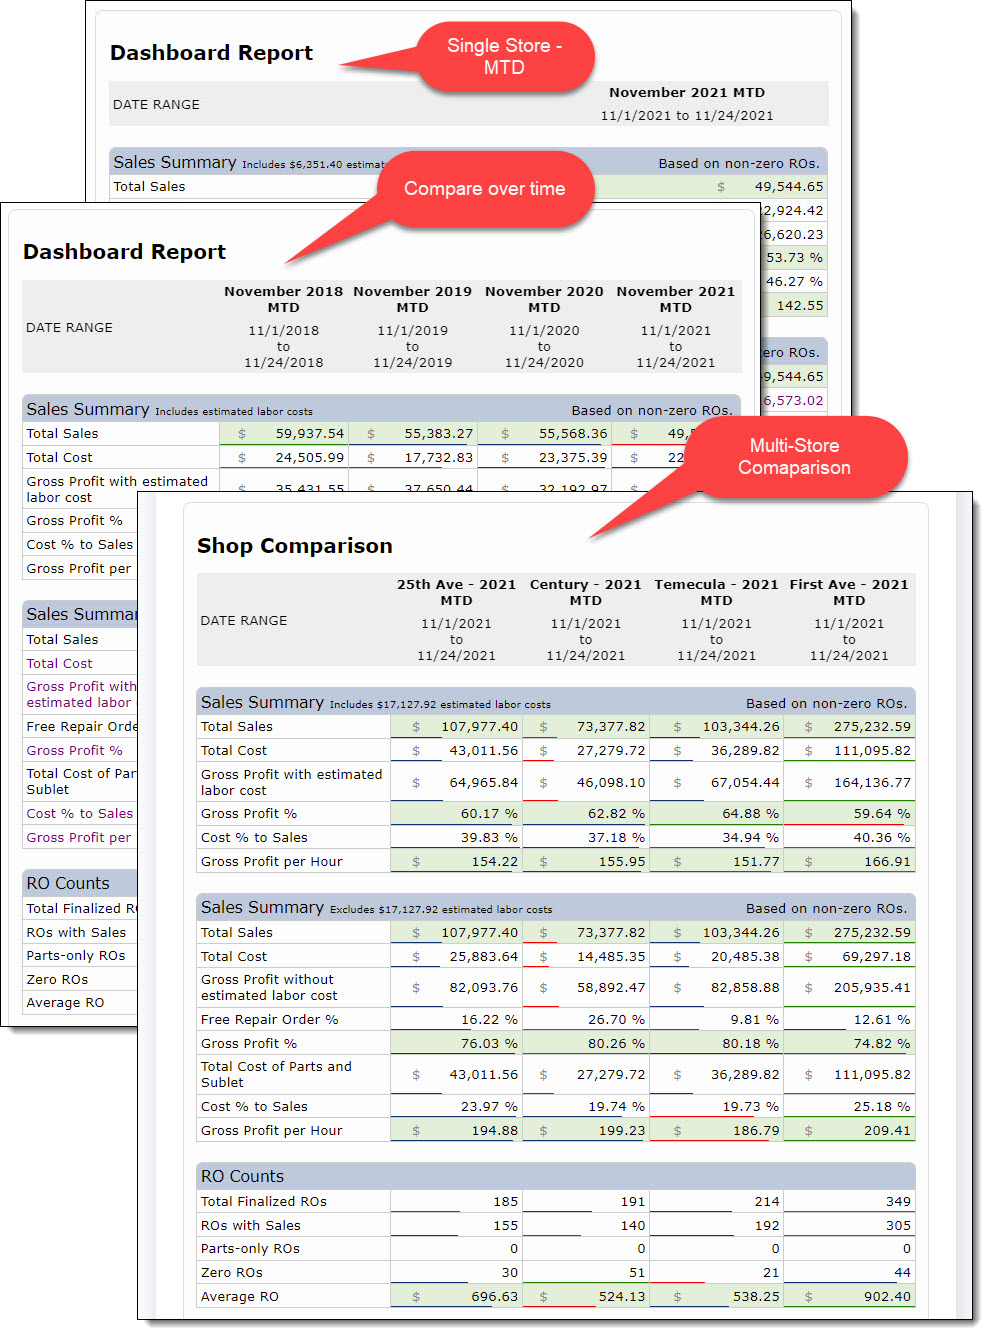This screenshot has height=1335, width=988.
Task: Click the value 142.55 in the single-store report
Action: pyautogui.click(x=800, y=306)
